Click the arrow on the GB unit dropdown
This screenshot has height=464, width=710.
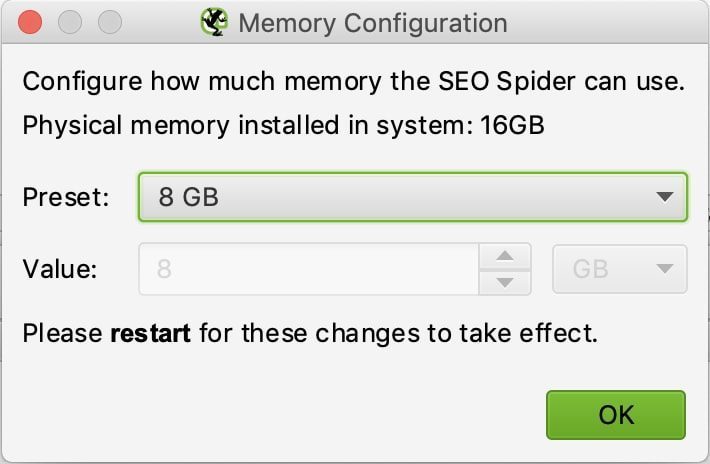click(x=664, y=269)
